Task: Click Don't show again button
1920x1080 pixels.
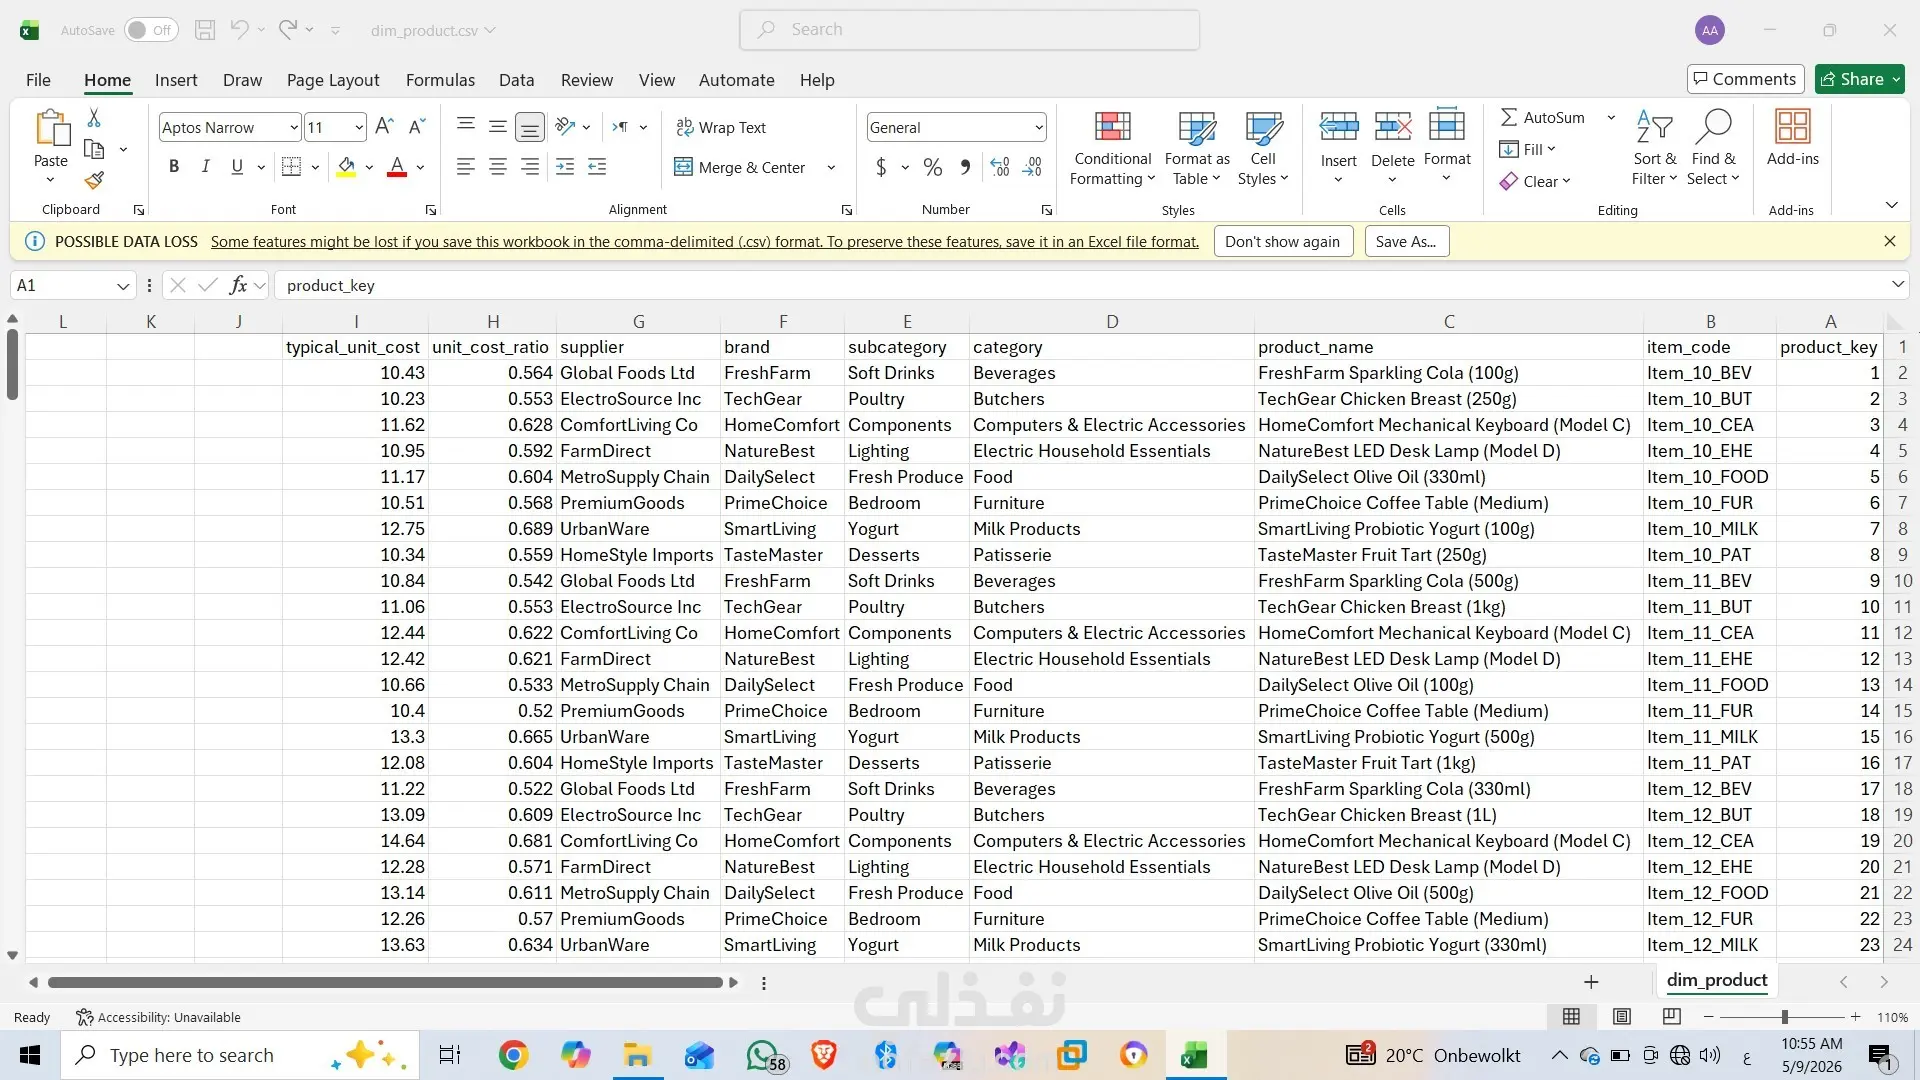Action: (1282, 241)
